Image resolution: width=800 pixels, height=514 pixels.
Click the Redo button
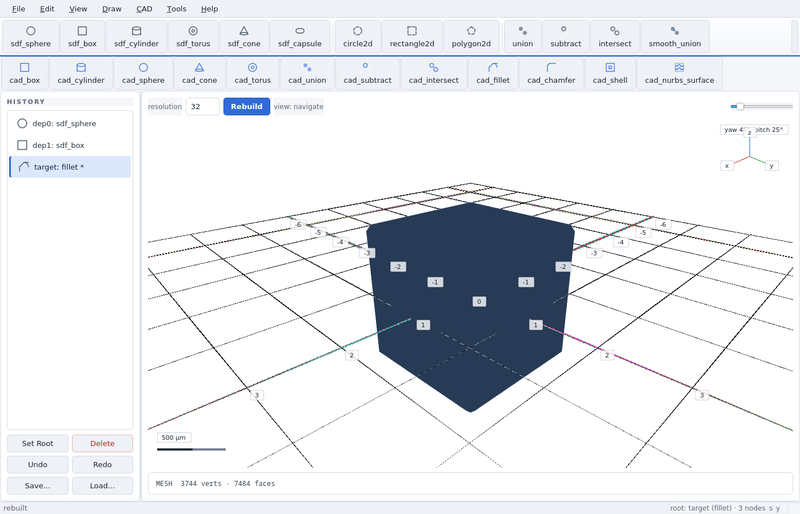point(103,464)
